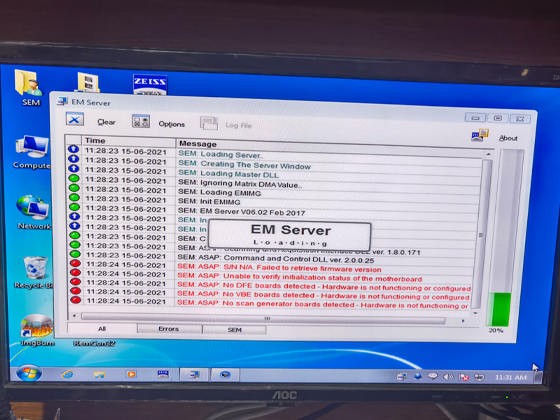The width and height of the screenshot is (560, 420).
Task: Open the ZEISS desktop icon
Action: point(150,85)
